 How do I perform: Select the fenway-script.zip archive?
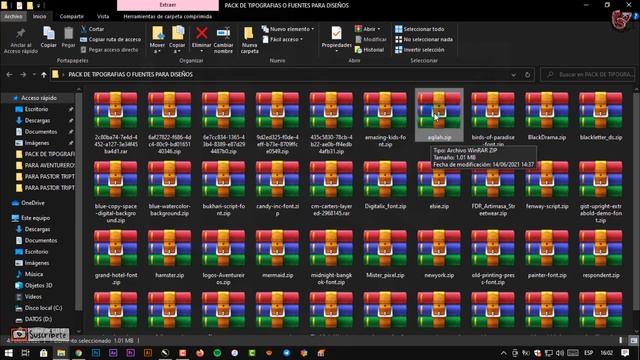tap(547, 185)
